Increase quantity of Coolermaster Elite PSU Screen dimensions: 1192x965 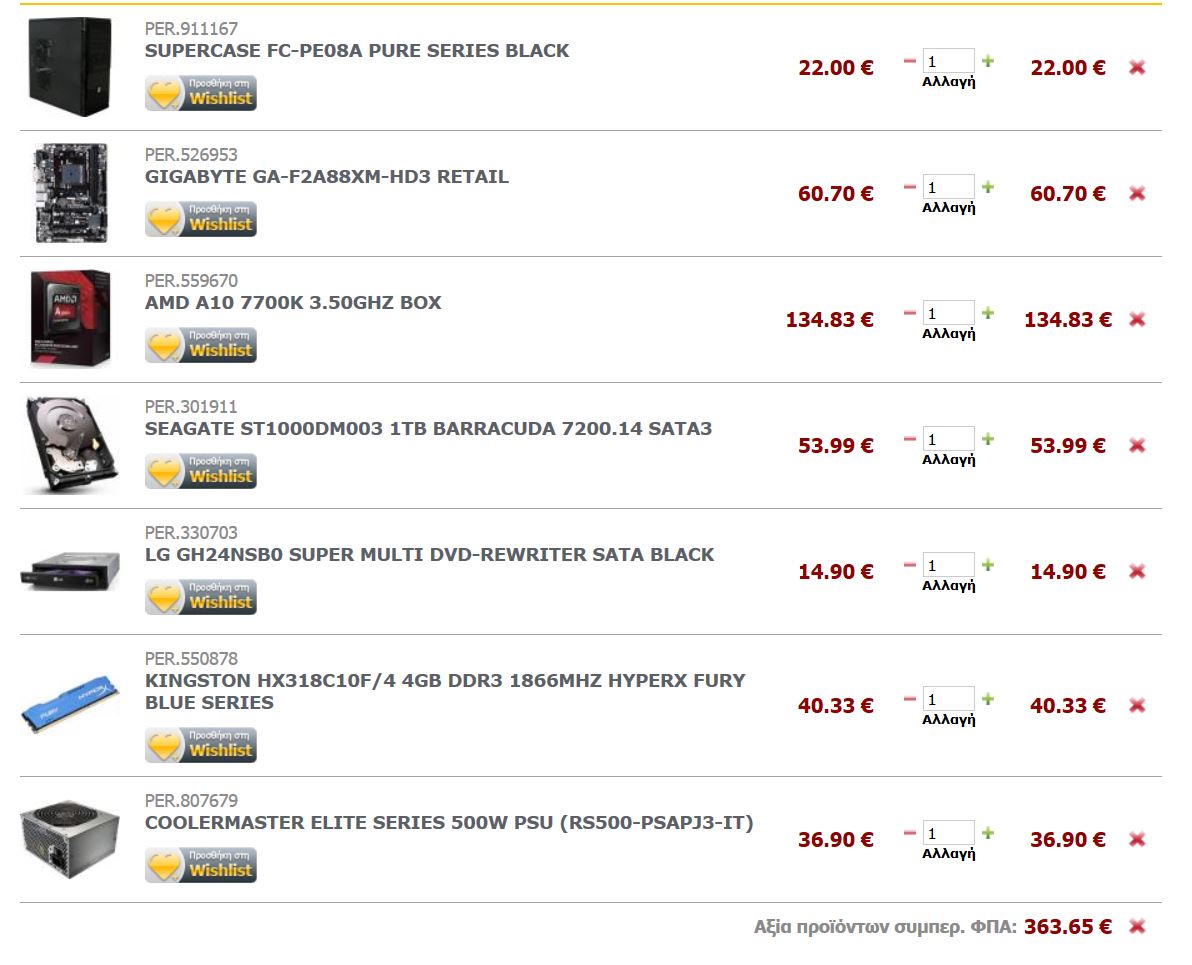[988, 833]
